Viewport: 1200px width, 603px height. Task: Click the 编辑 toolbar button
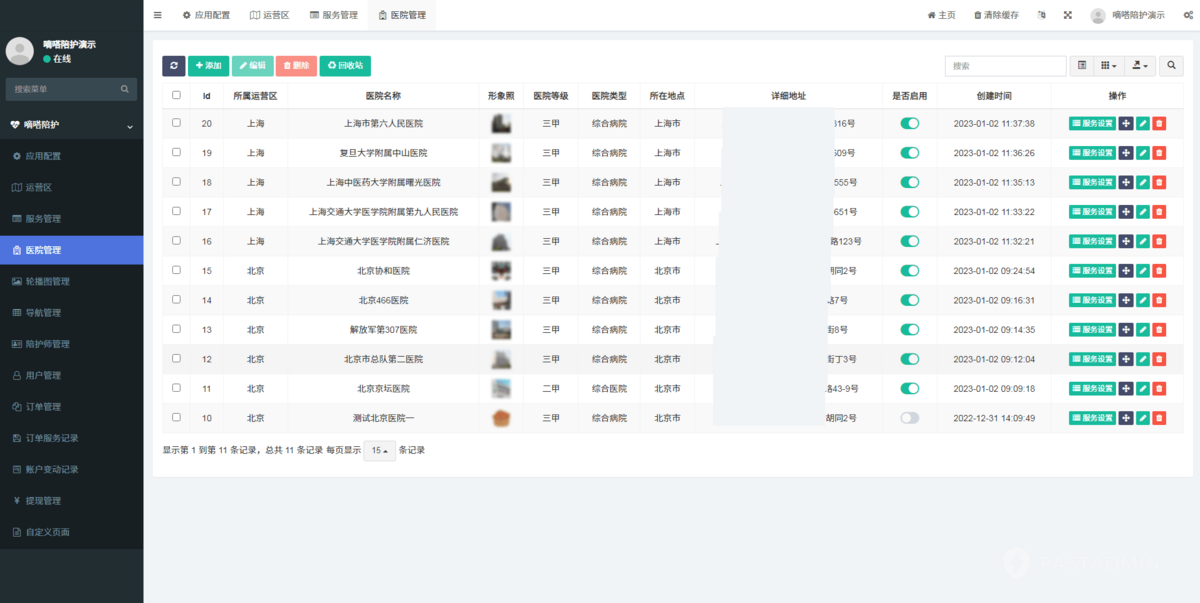coord(252,65)
